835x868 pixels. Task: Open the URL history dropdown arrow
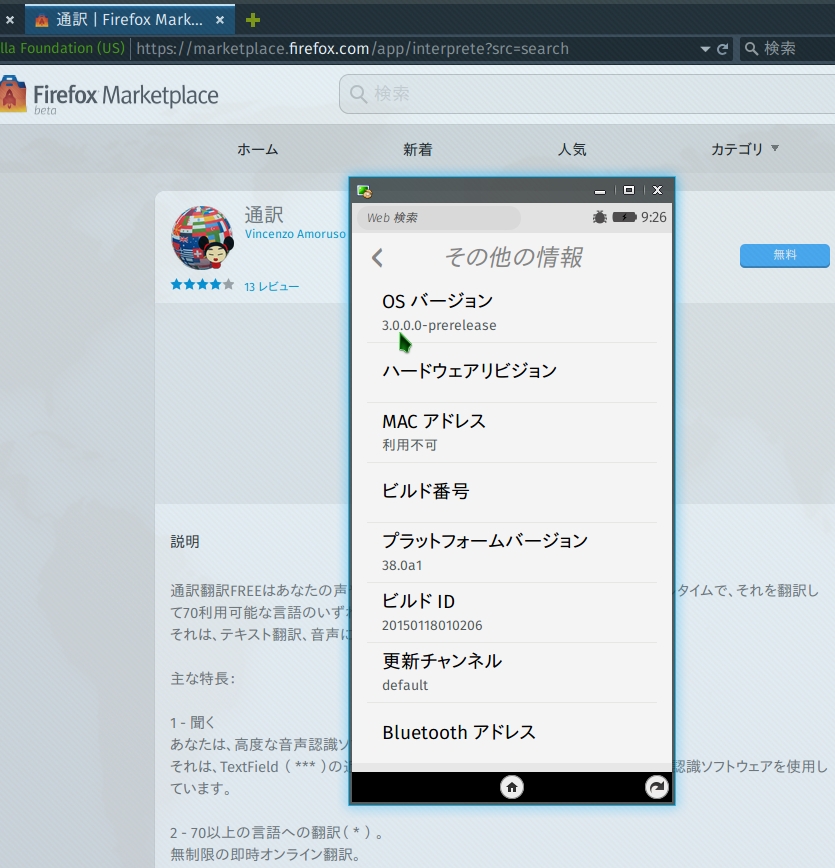click(x=705, y=49)
